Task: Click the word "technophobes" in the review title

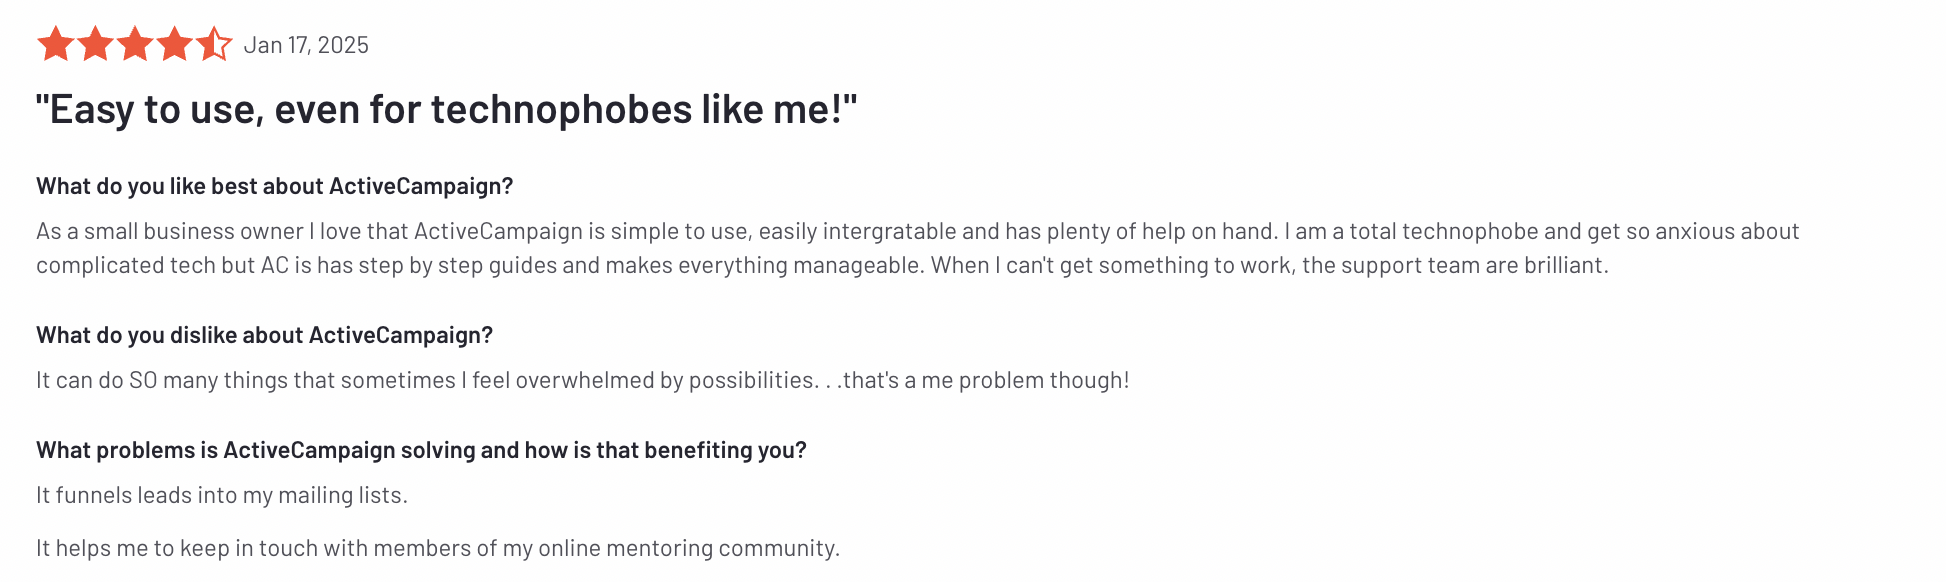Action: 561,109
